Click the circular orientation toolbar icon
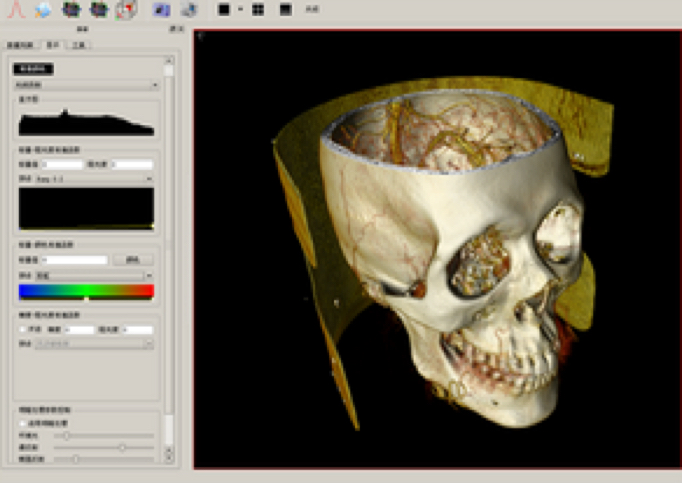 [x=125, y=10]
